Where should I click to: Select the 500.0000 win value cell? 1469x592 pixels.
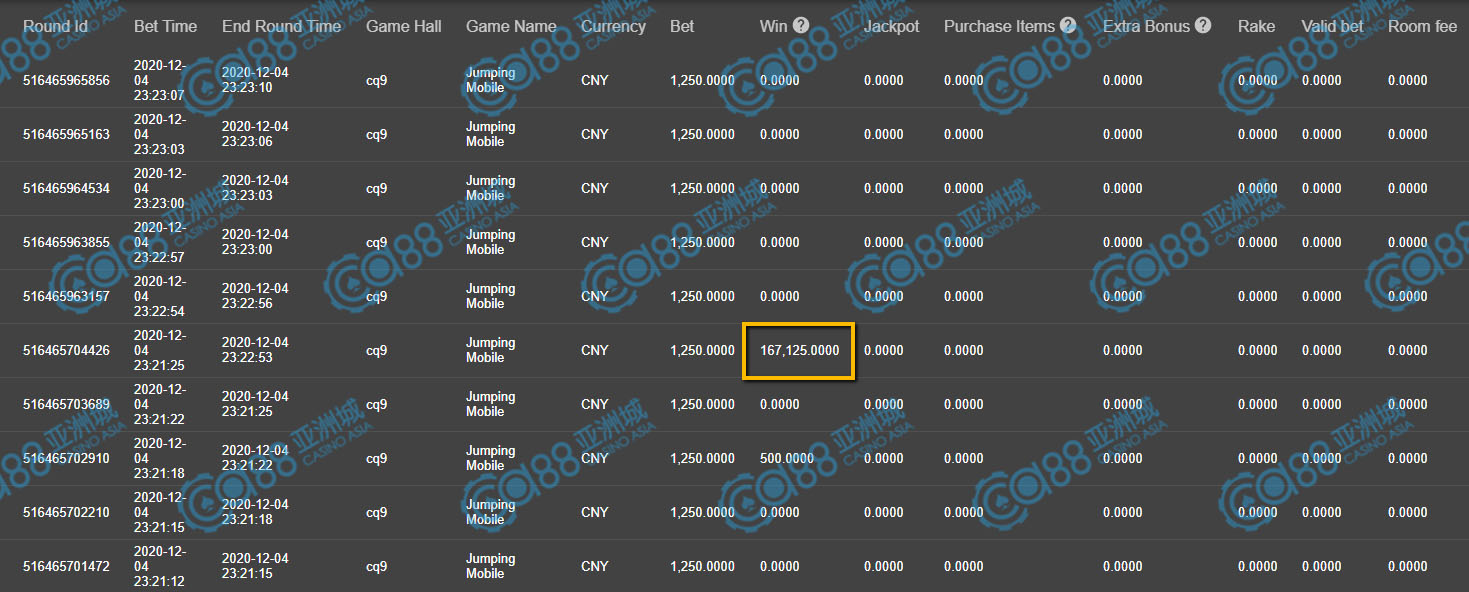point(786,459)
